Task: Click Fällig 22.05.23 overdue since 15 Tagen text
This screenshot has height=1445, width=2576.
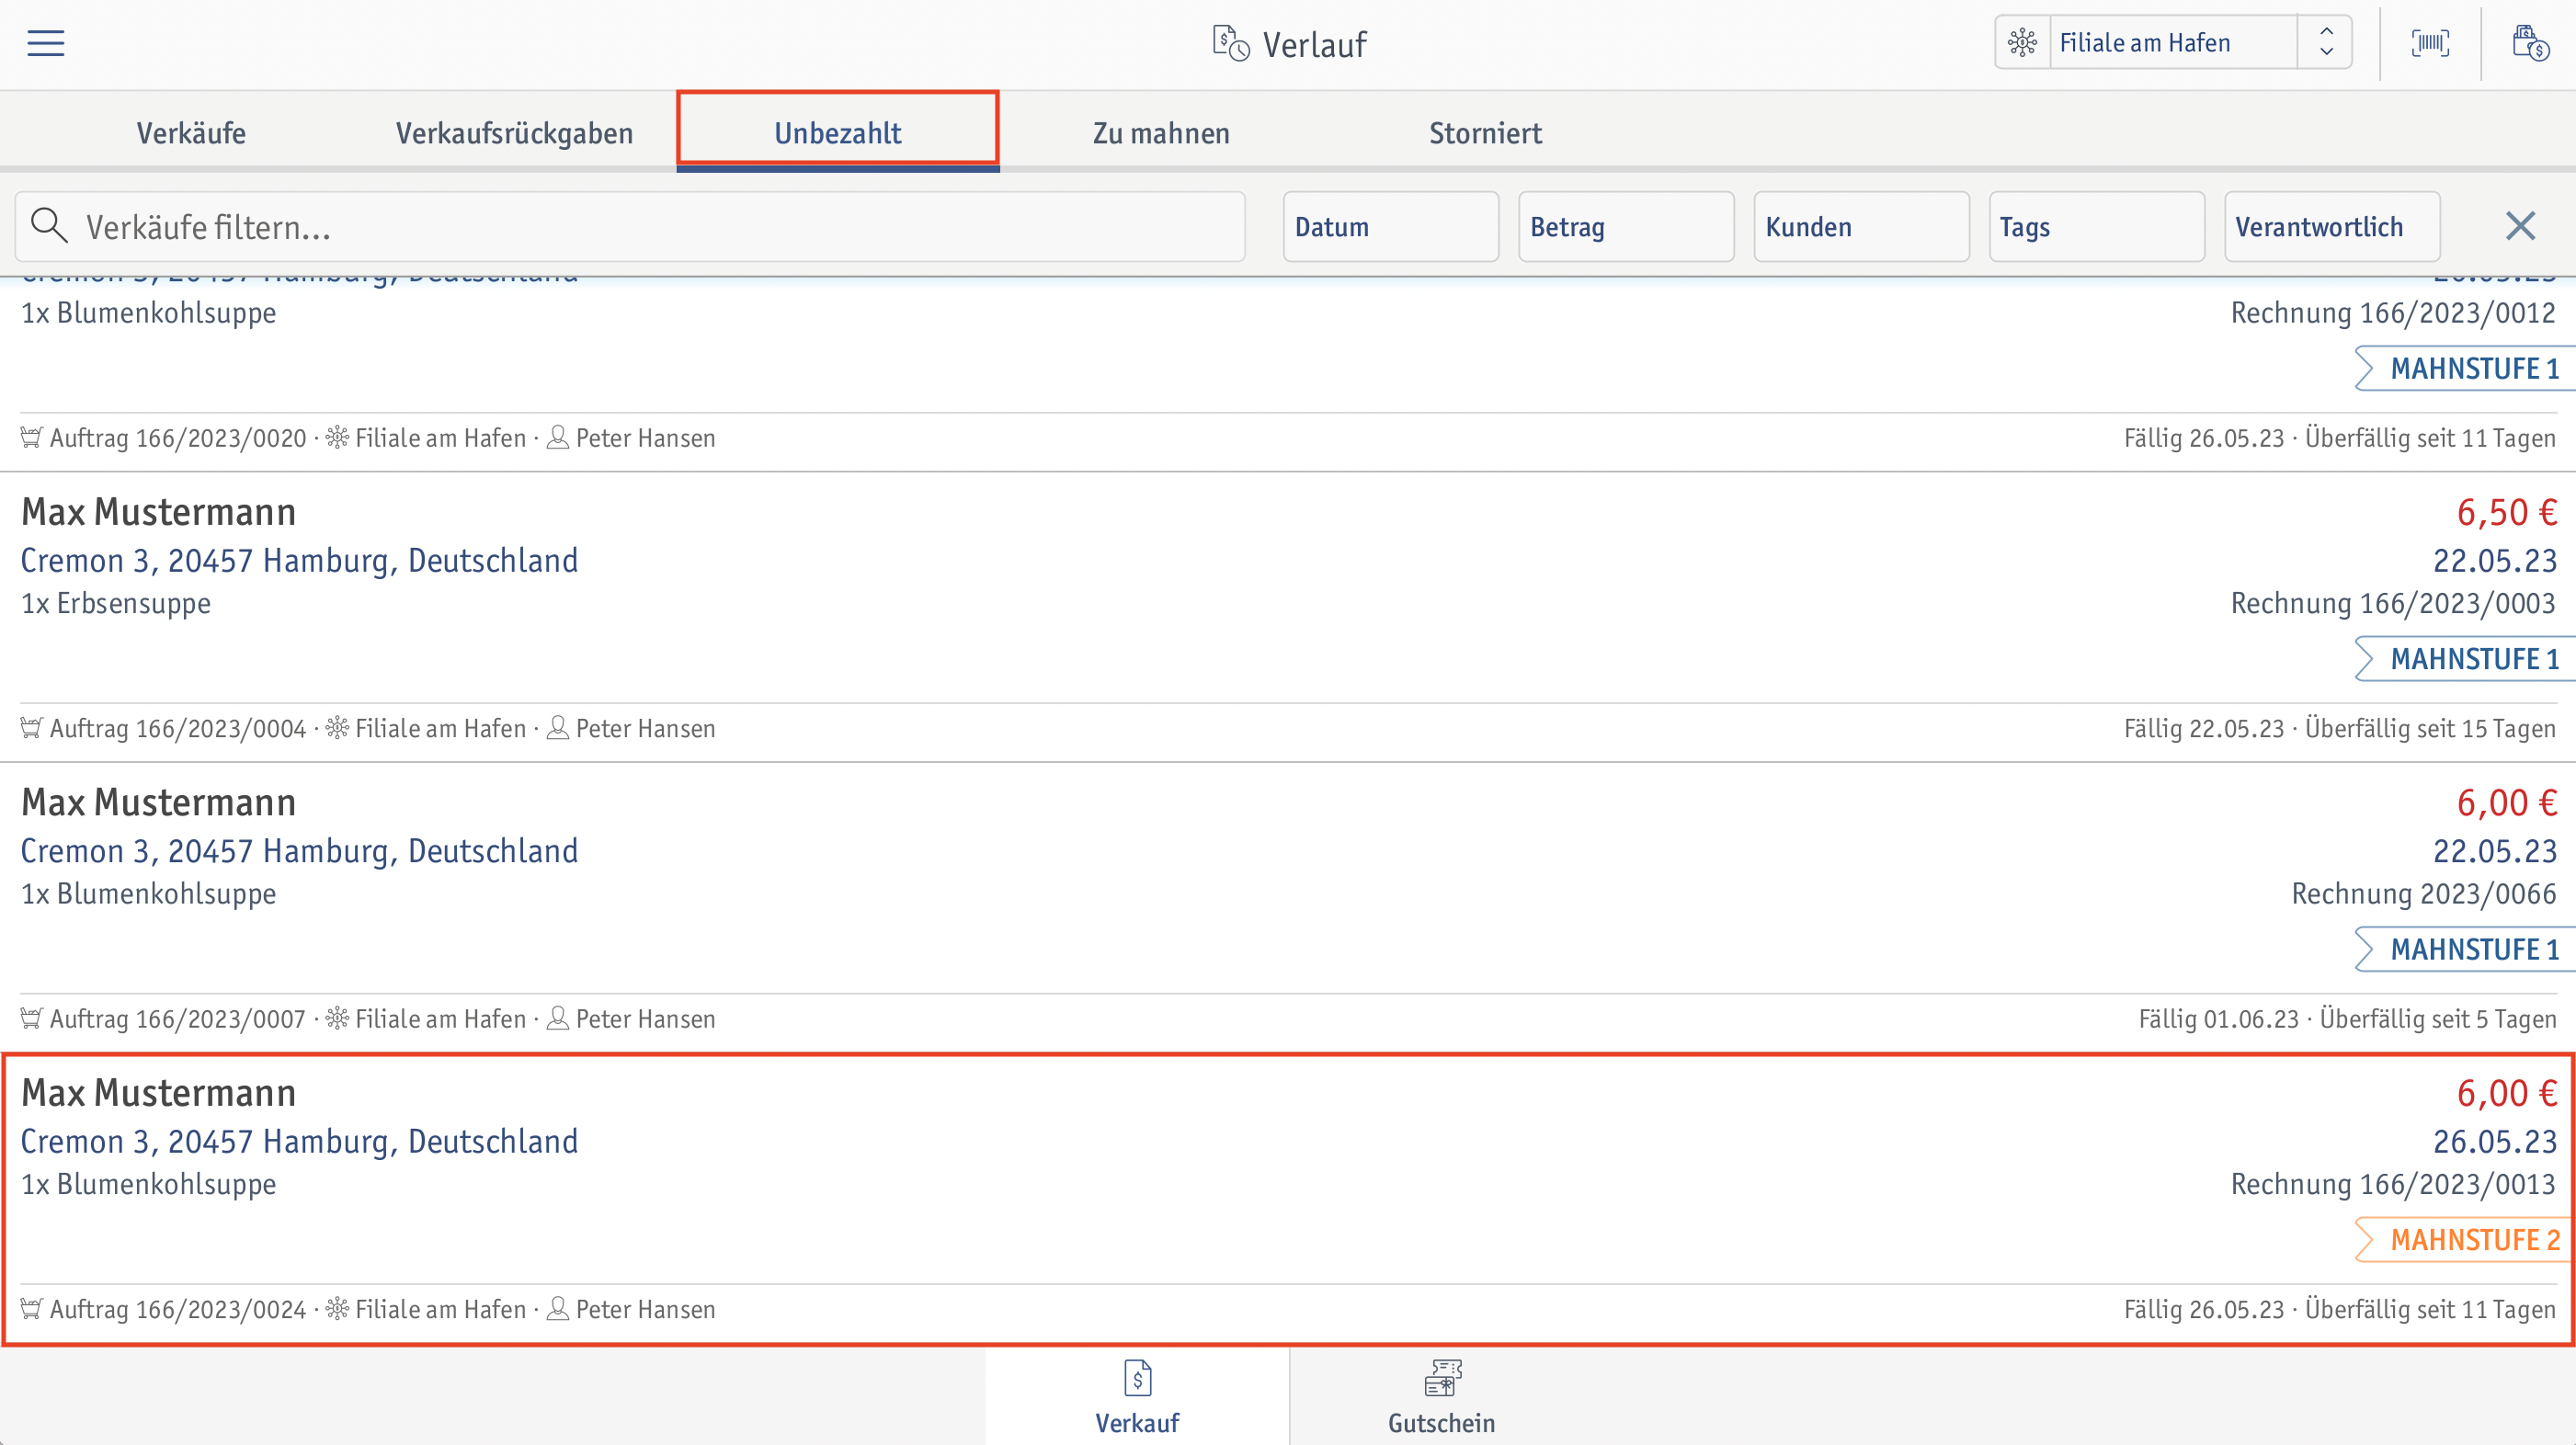Action: (x=2340, y=728)
